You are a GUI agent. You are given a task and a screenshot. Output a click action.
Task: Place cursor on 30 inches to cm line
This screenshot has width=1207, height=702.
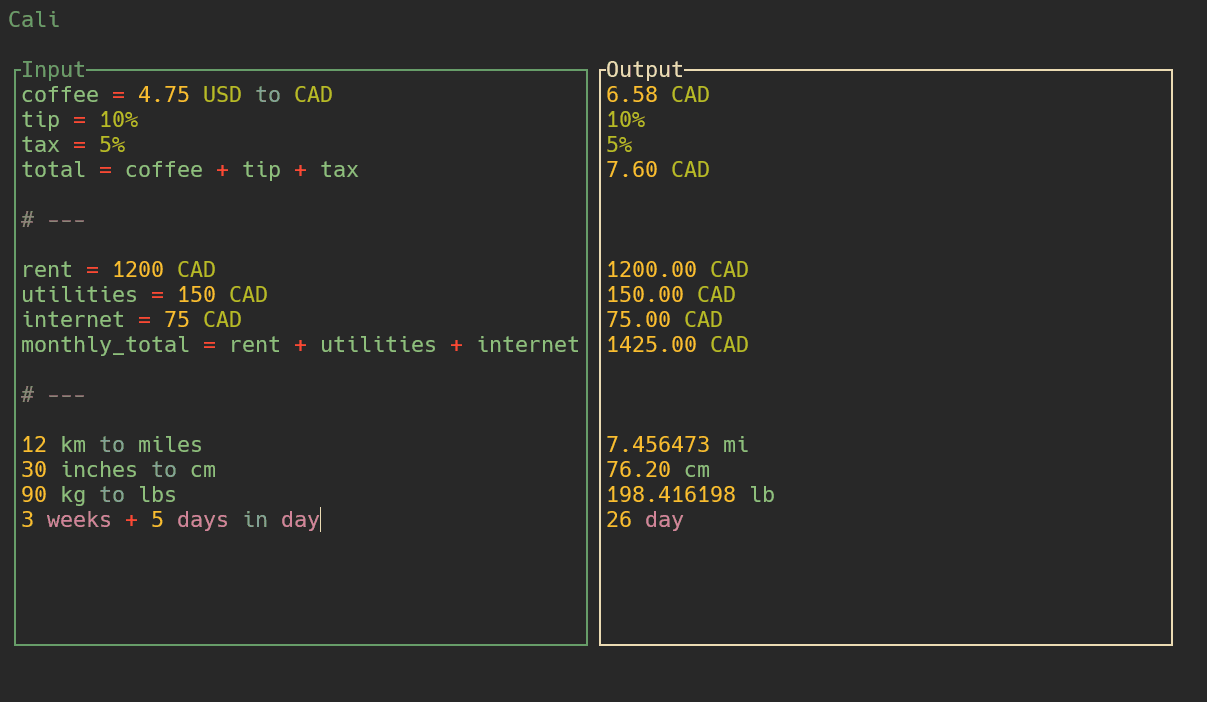coord(118,470)
